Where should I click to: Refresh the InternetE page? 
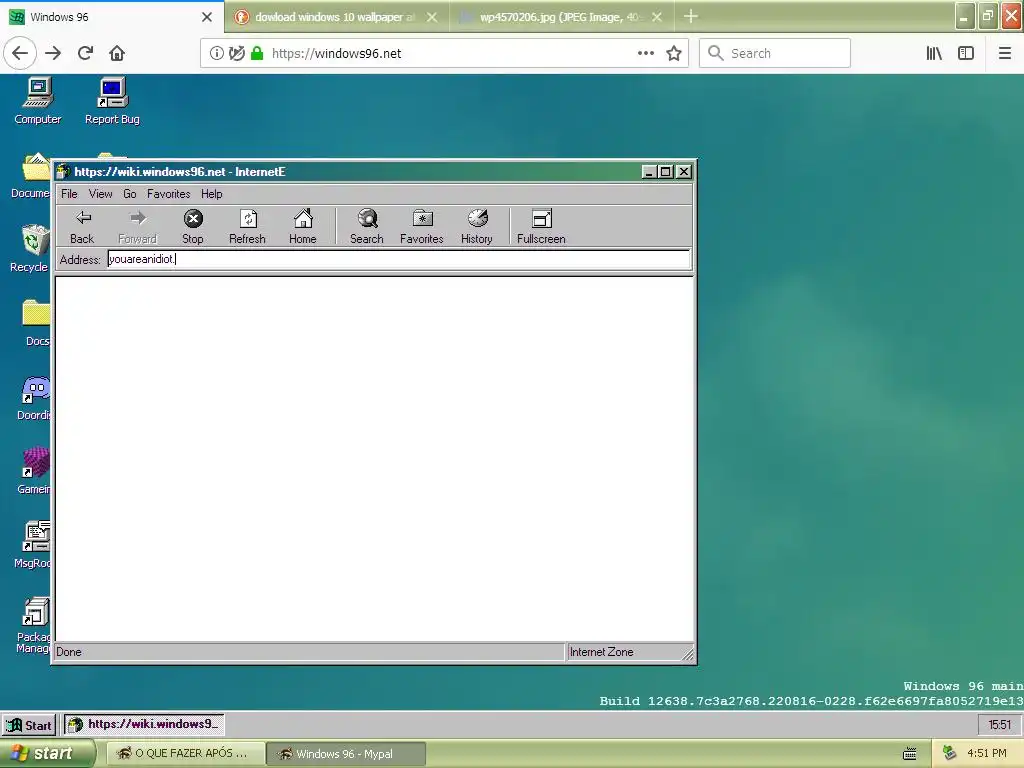[248, 227]
